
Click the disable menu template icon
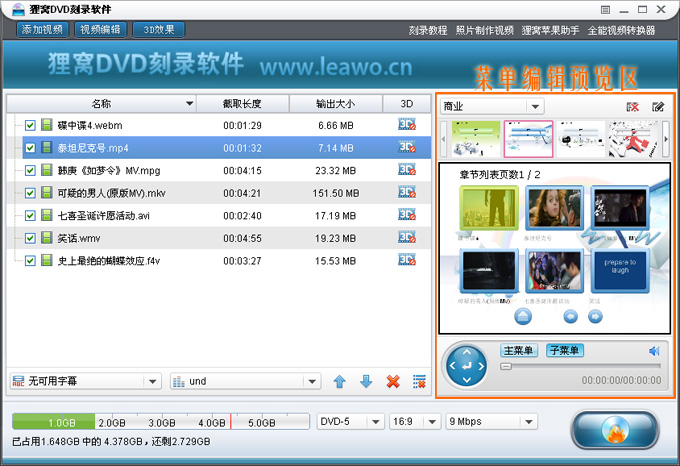[633, 107]
